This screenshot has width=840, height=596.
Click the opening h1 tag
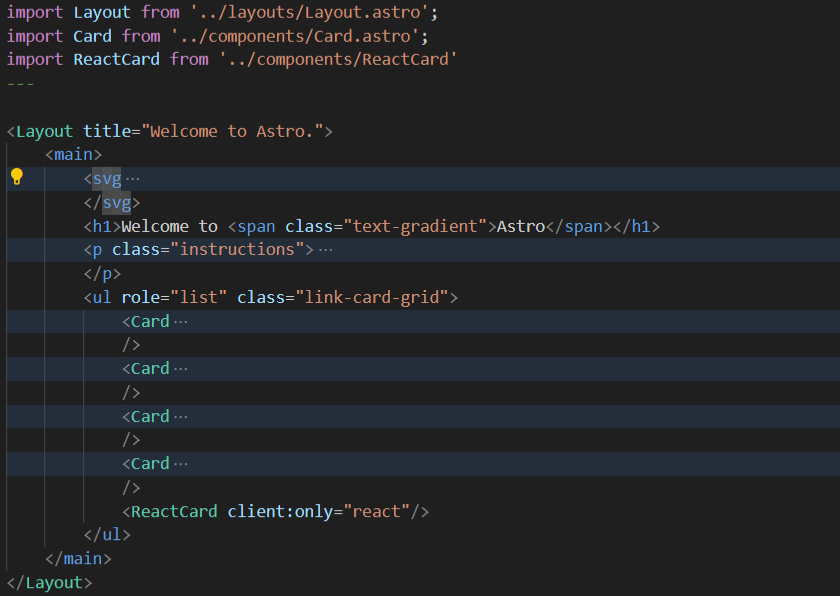102,227
